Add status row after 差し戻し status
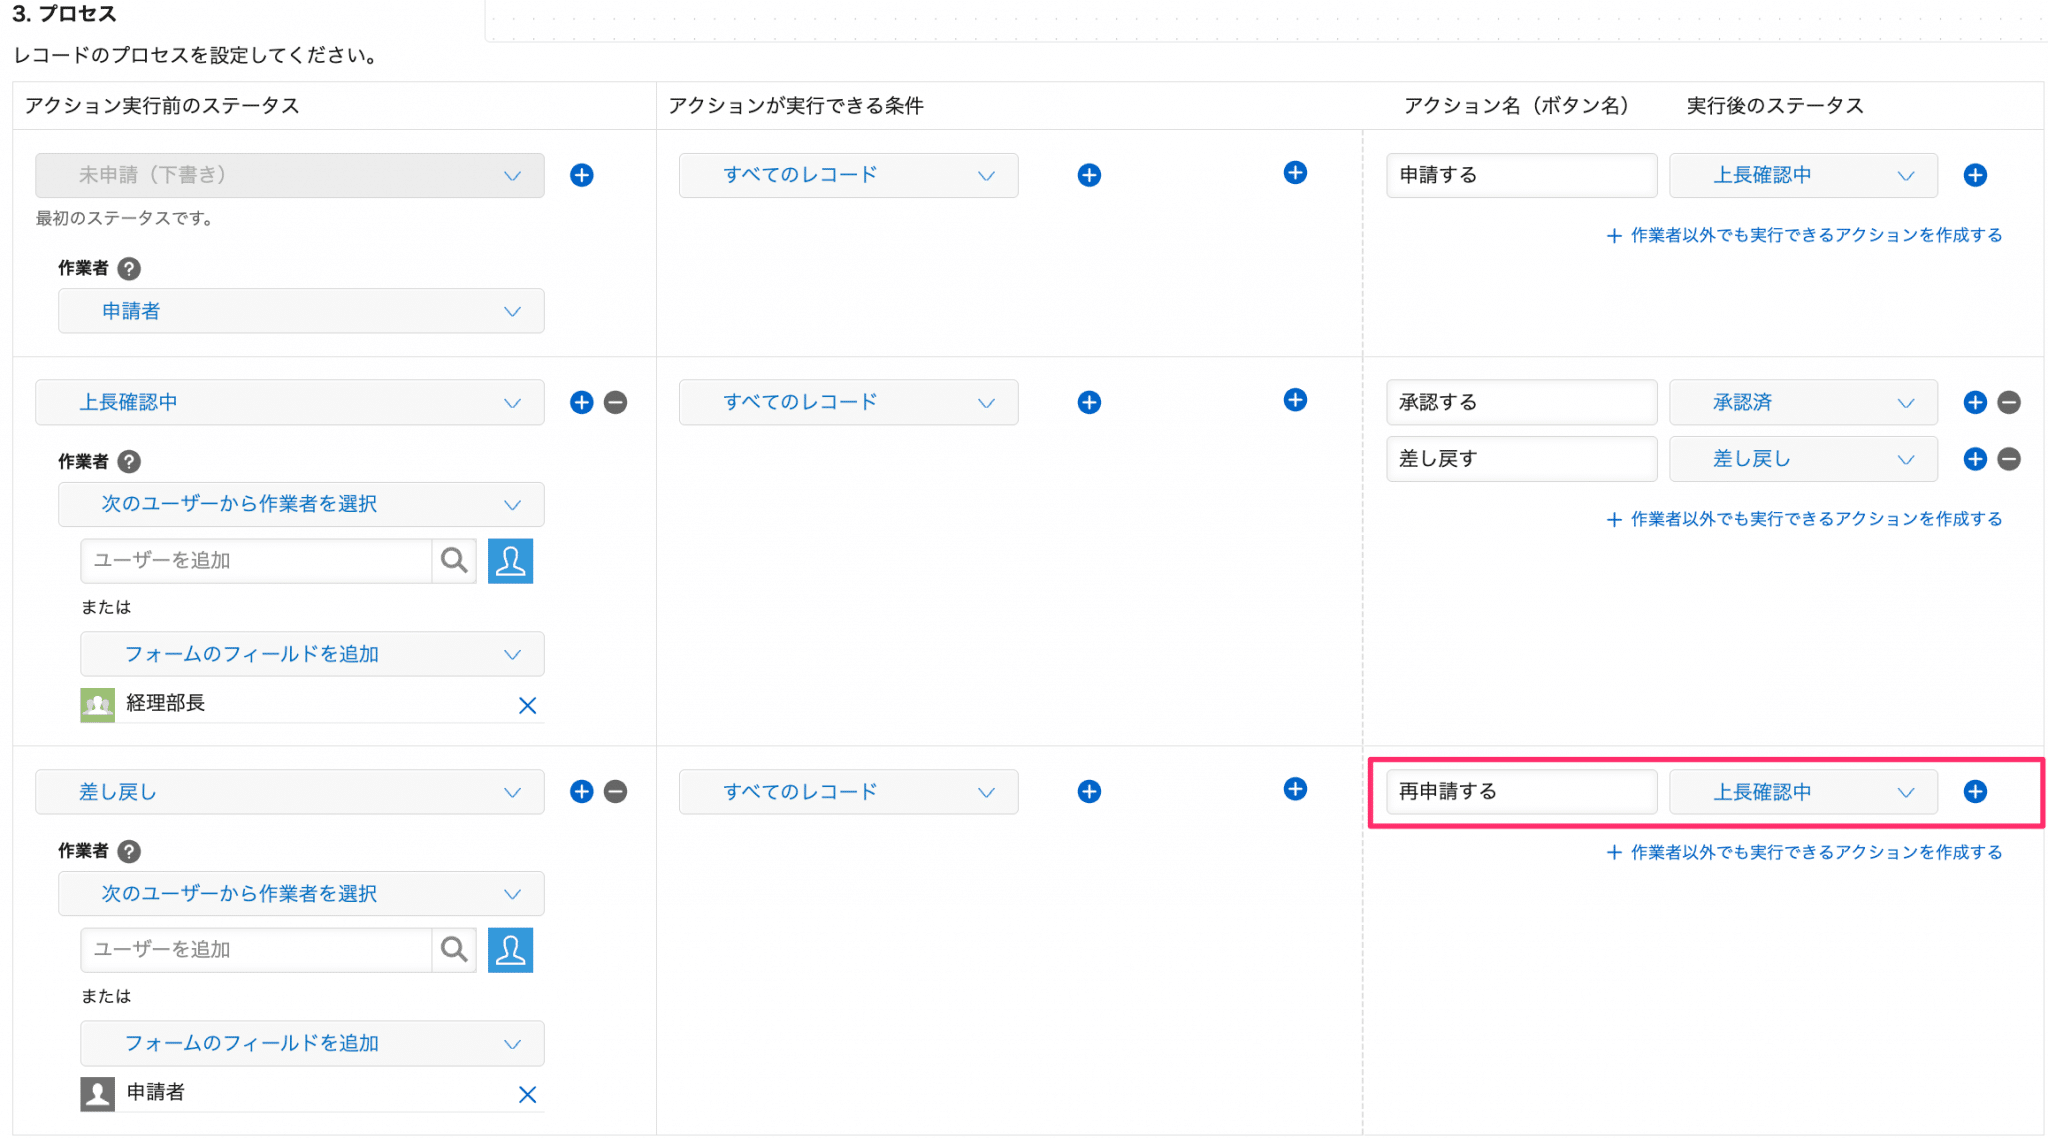This screenshot has width=2048, height=1139. click(581, 792)
